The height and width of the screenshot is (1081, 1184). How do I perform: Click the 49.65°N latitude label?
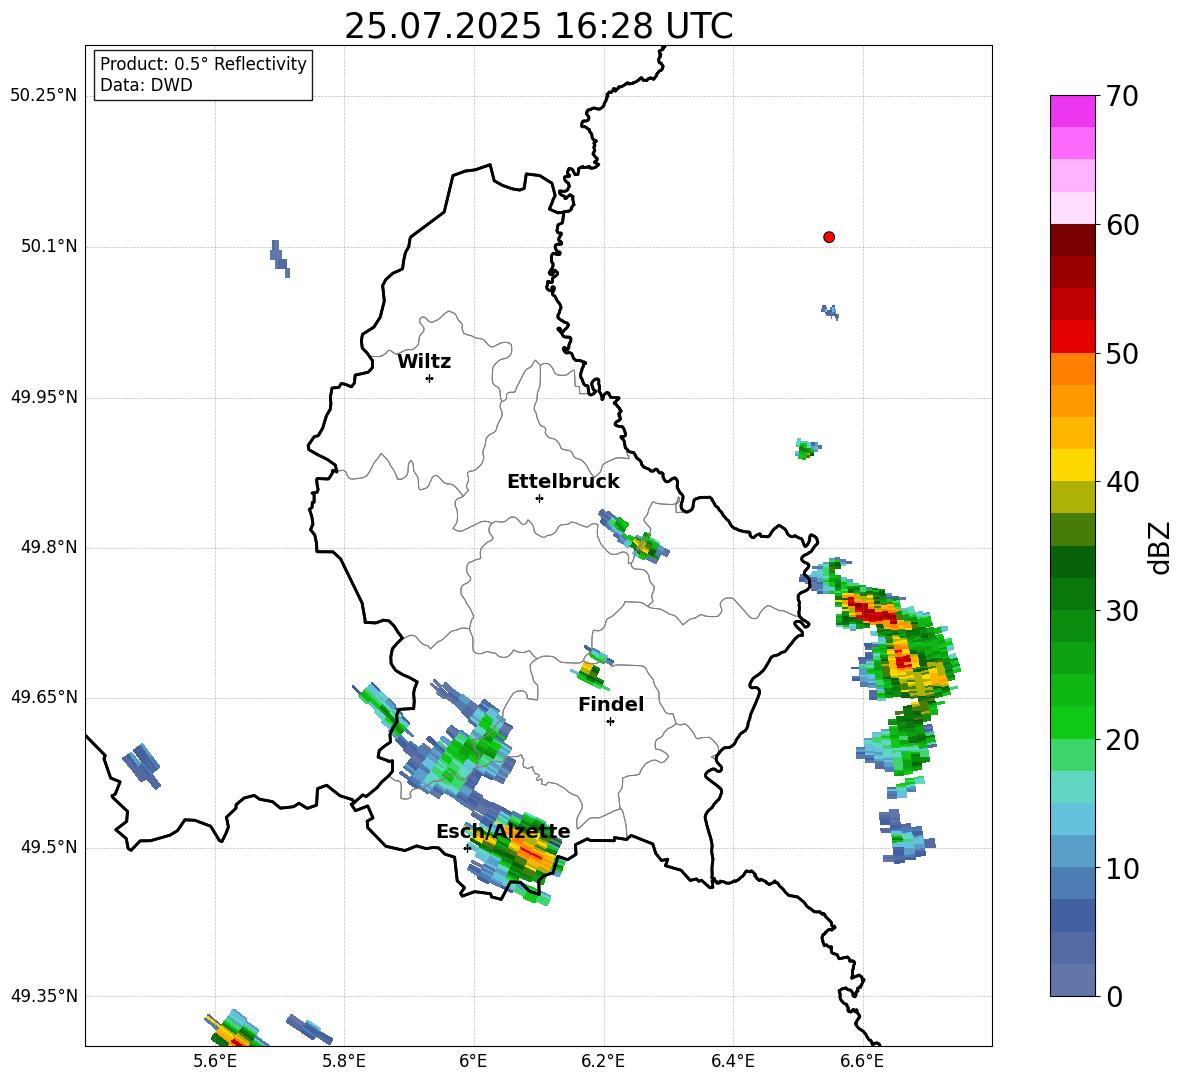click(44, 697)
